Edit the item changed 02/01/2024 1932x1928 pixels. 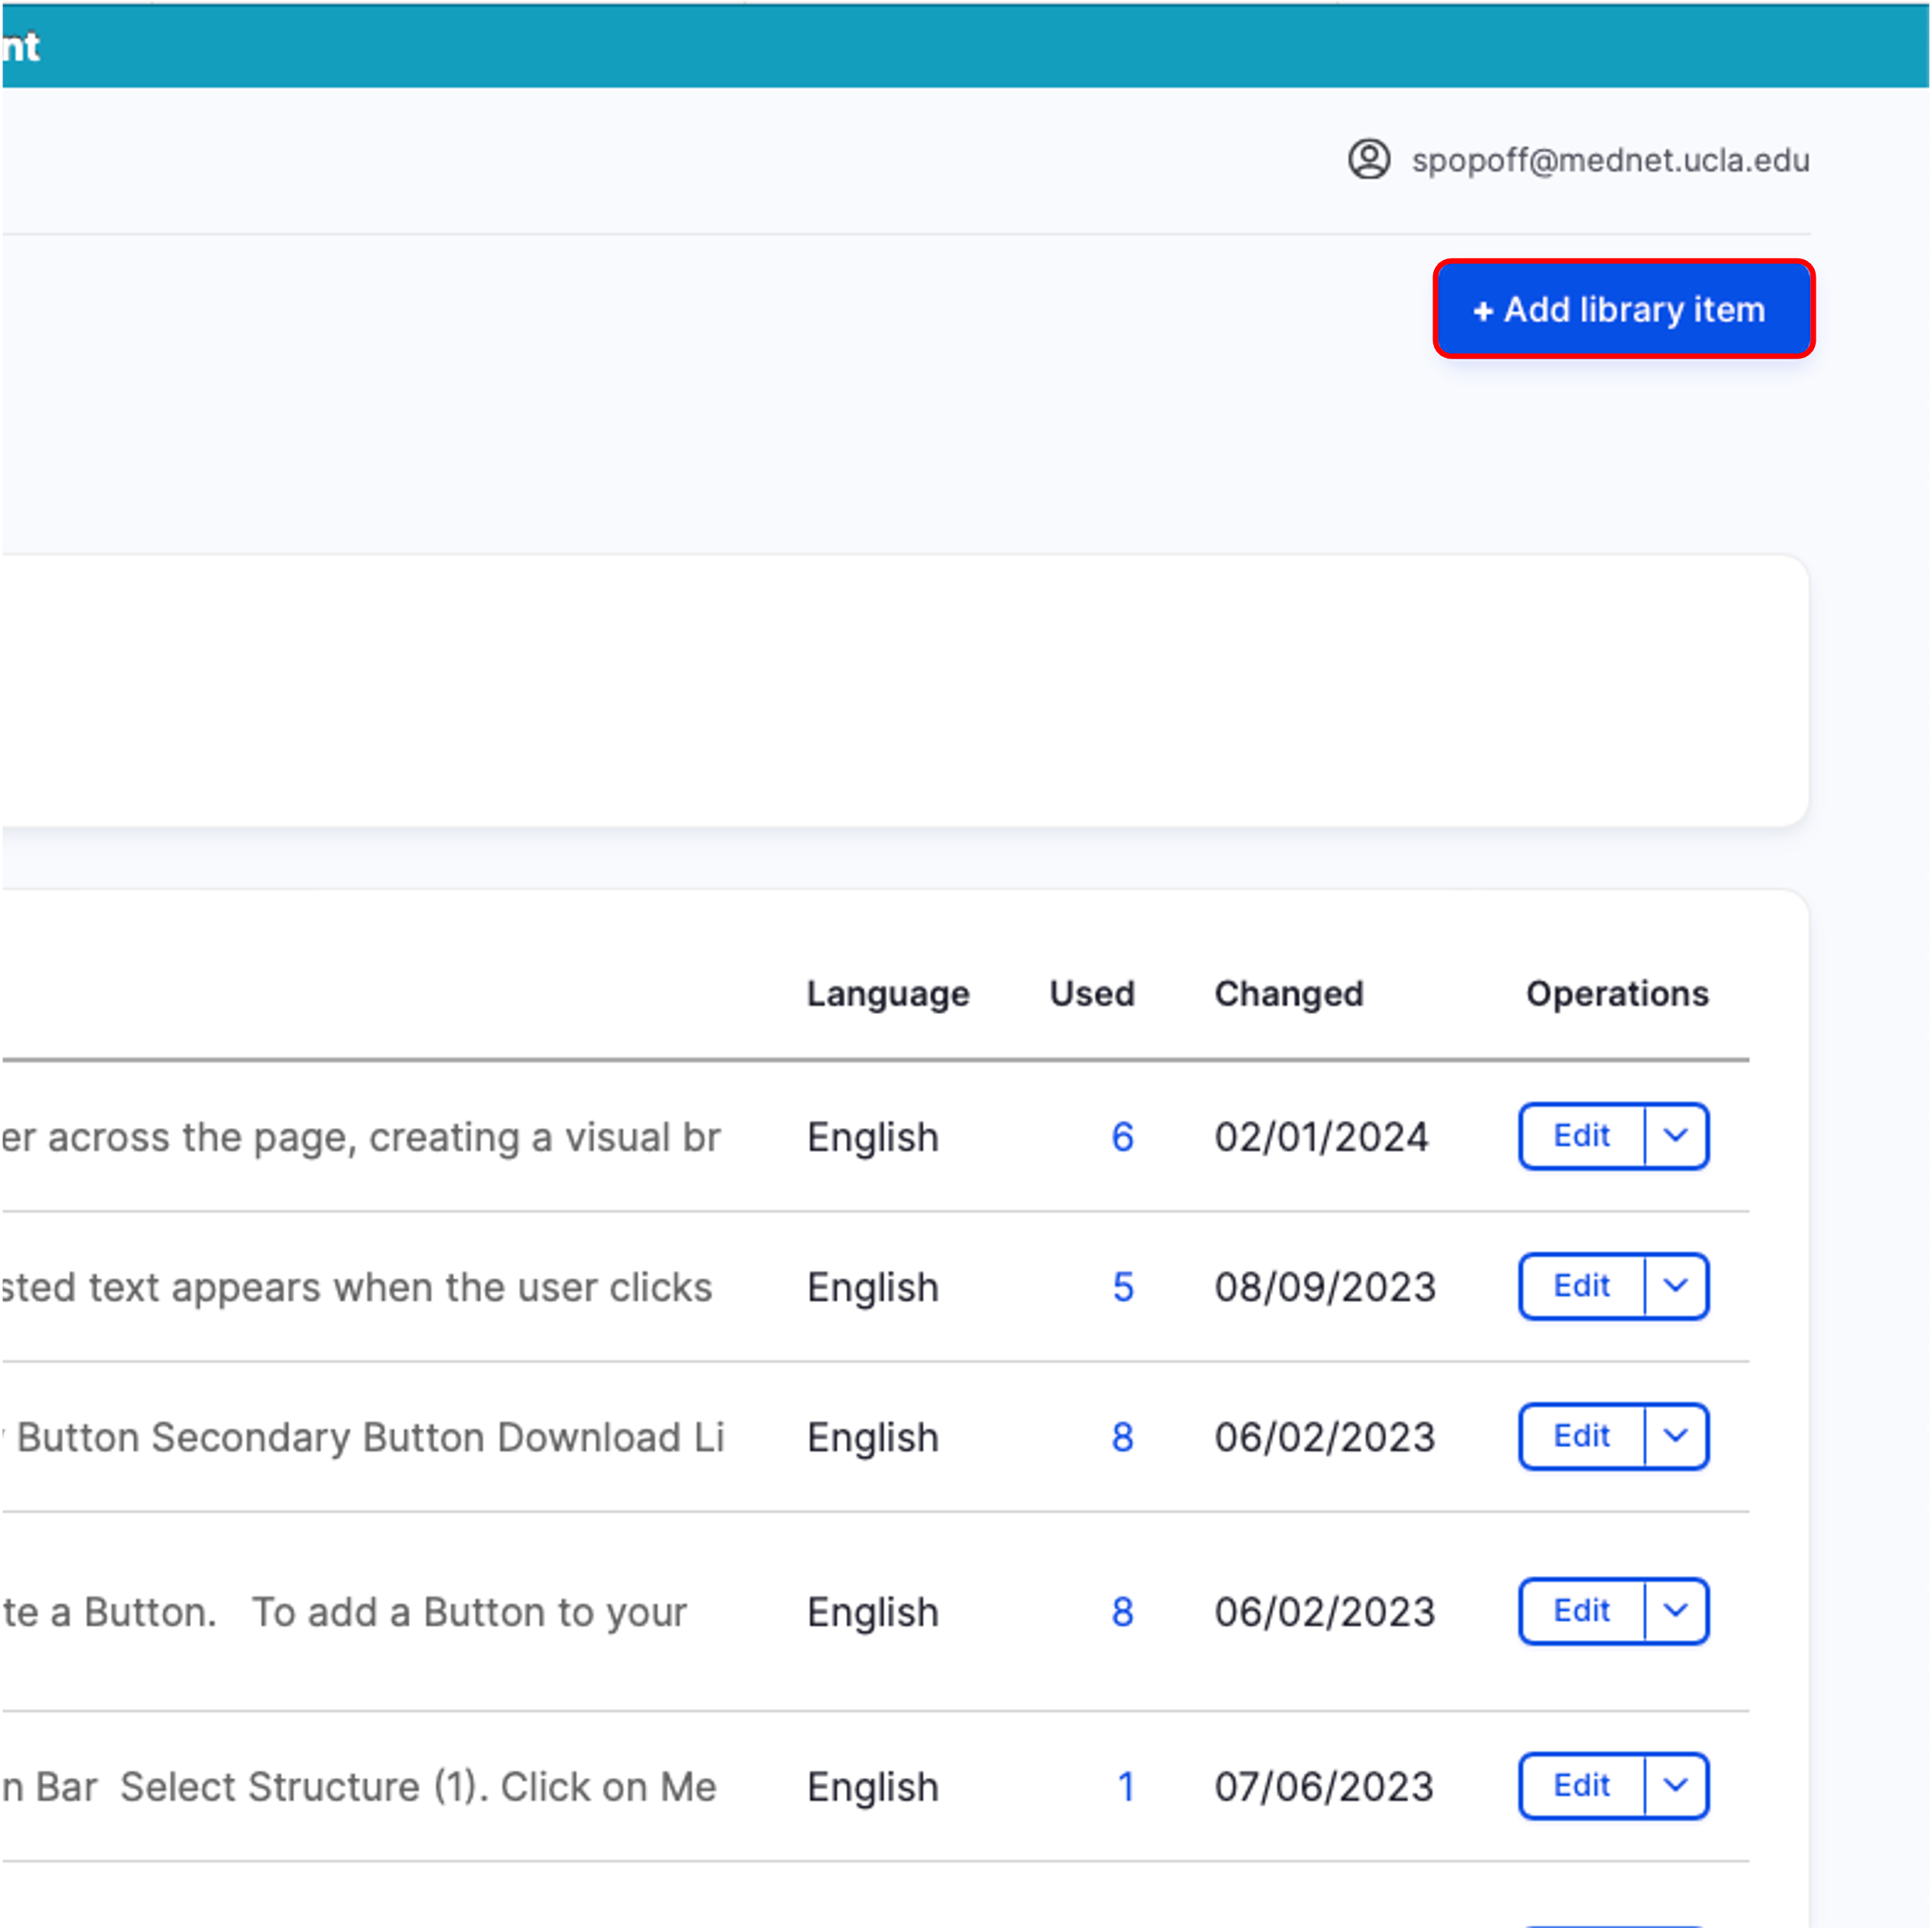point(1581,1136)
